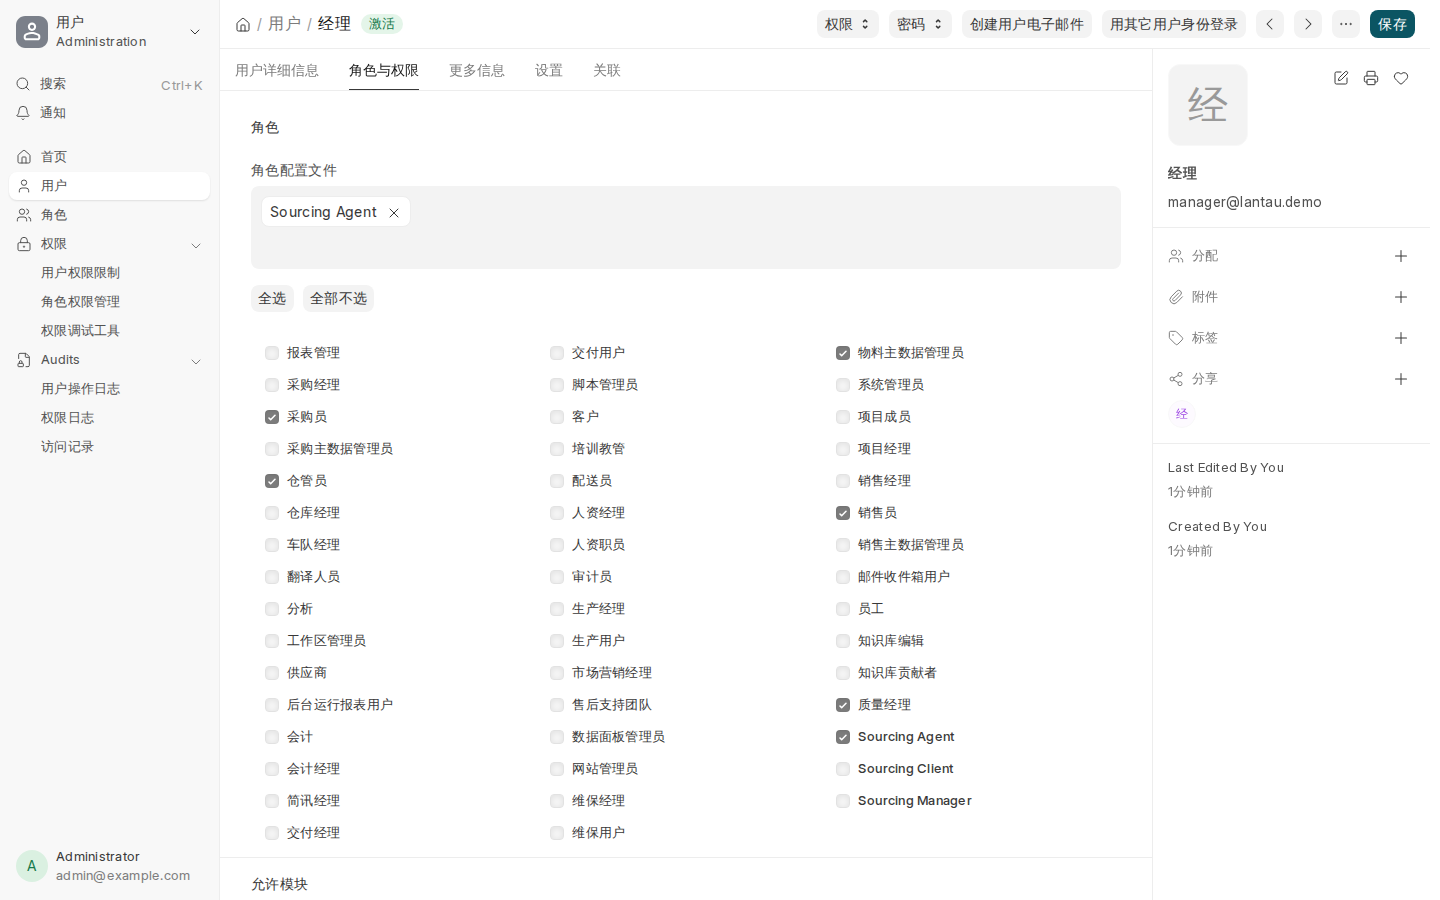Expand the workspace switcher chevron

point(195,32)
